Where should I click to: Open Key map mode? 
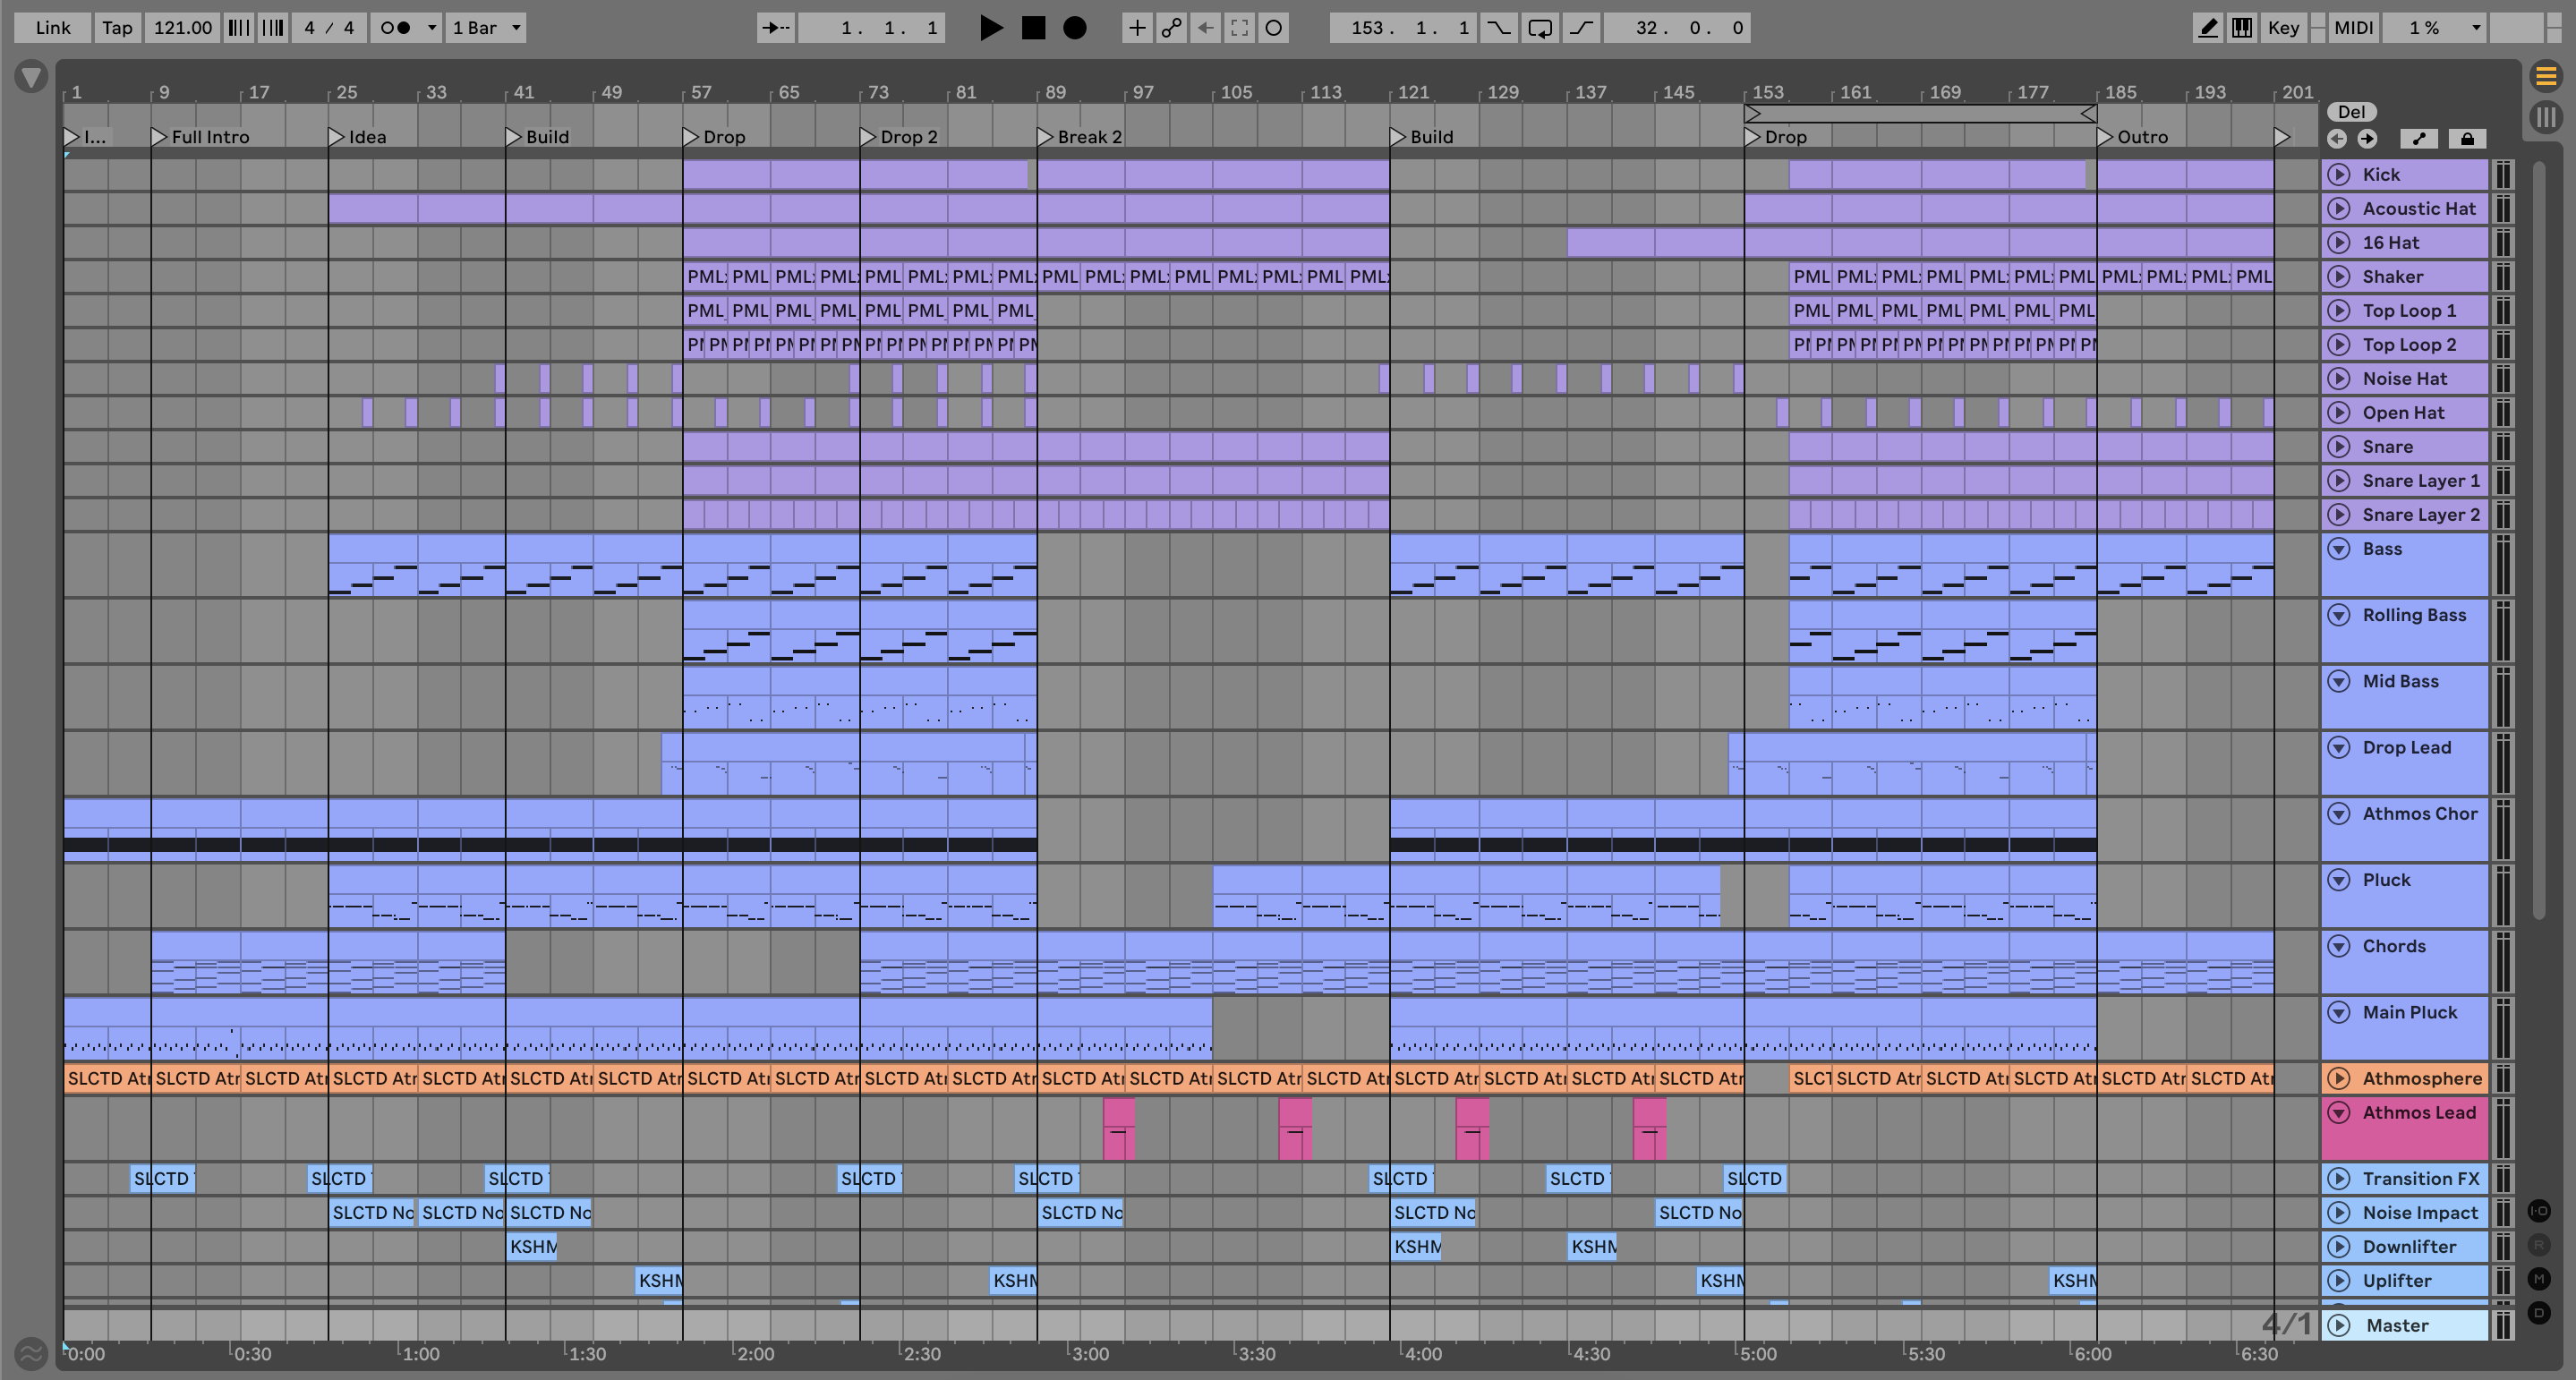2283,28
